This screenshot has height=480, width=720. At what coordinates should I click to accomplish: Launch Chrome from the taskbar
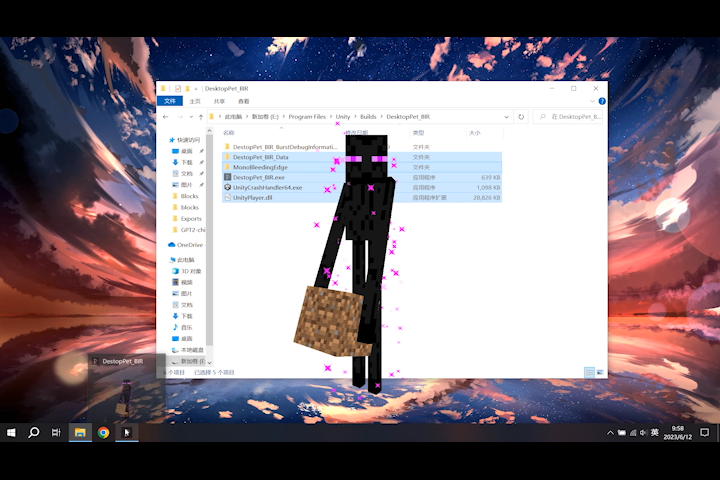click(x=103, y=432)
